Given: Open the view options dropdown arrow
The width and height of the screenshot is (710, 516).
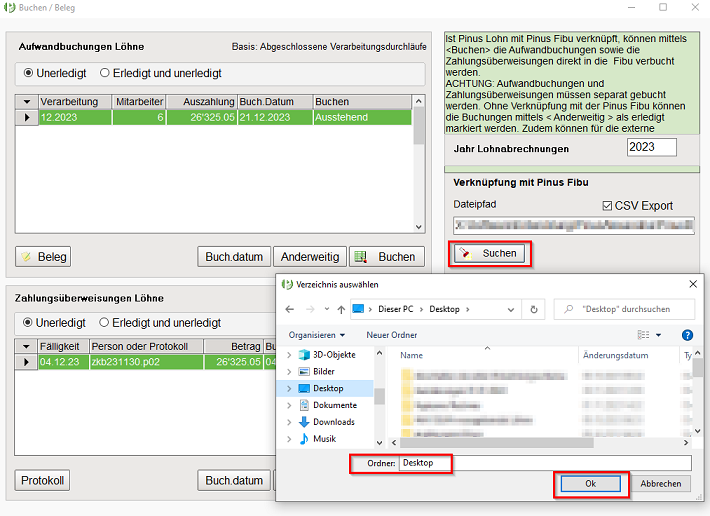Looking at the screenshot, I should click(658, 335).
